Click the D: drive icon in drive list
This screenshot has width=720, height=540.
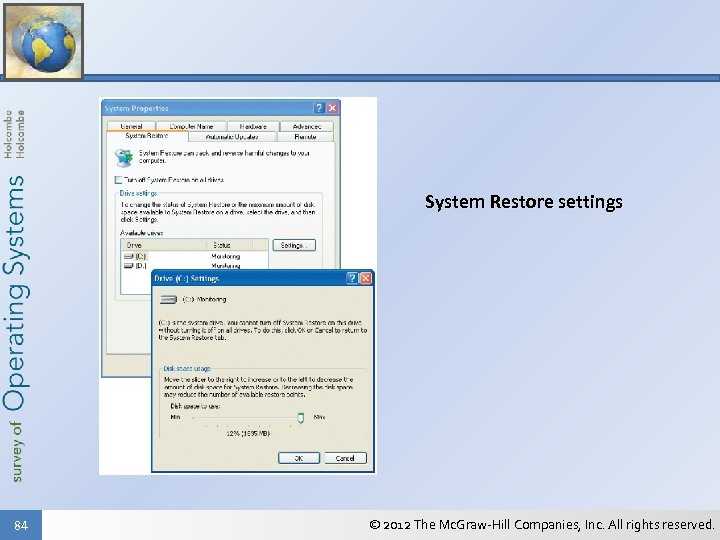pos(129,265)
